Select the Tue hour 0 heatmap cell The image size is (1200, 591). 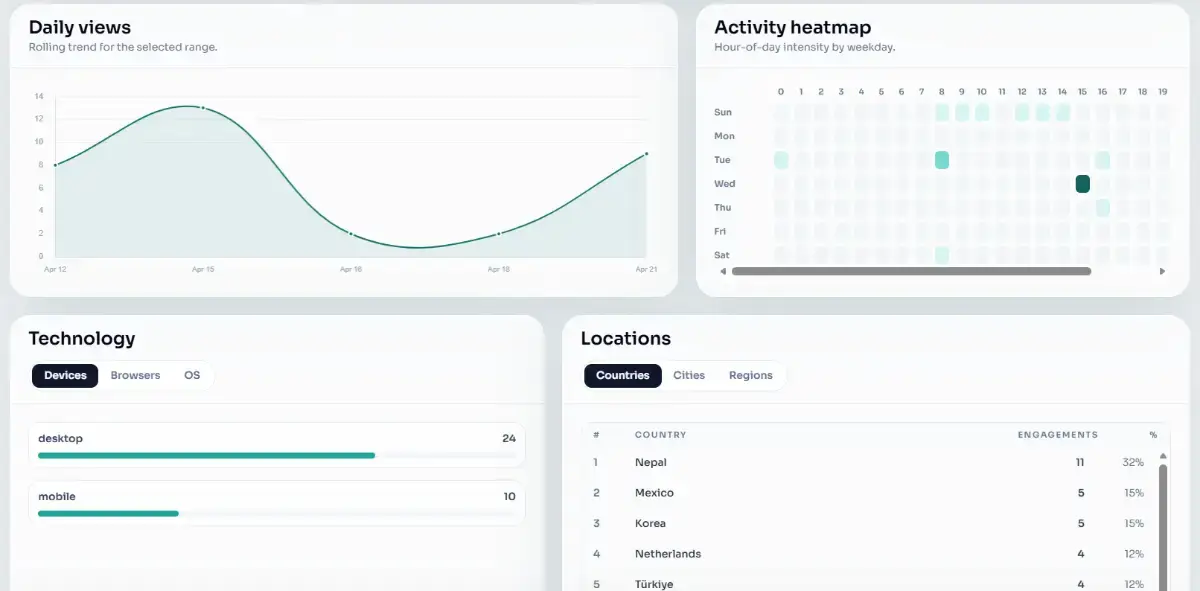(781, 160)
